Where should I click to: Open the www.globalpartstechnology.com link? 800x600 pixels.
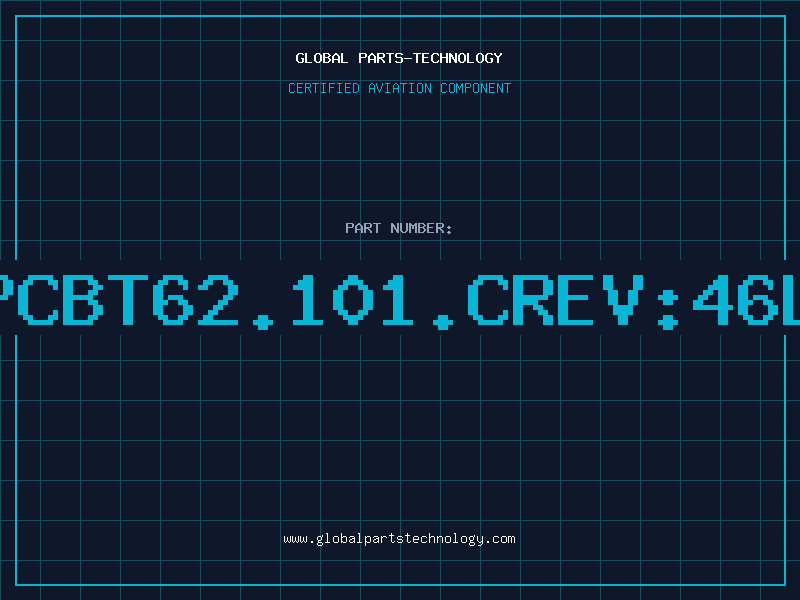(x=399, y=539)
